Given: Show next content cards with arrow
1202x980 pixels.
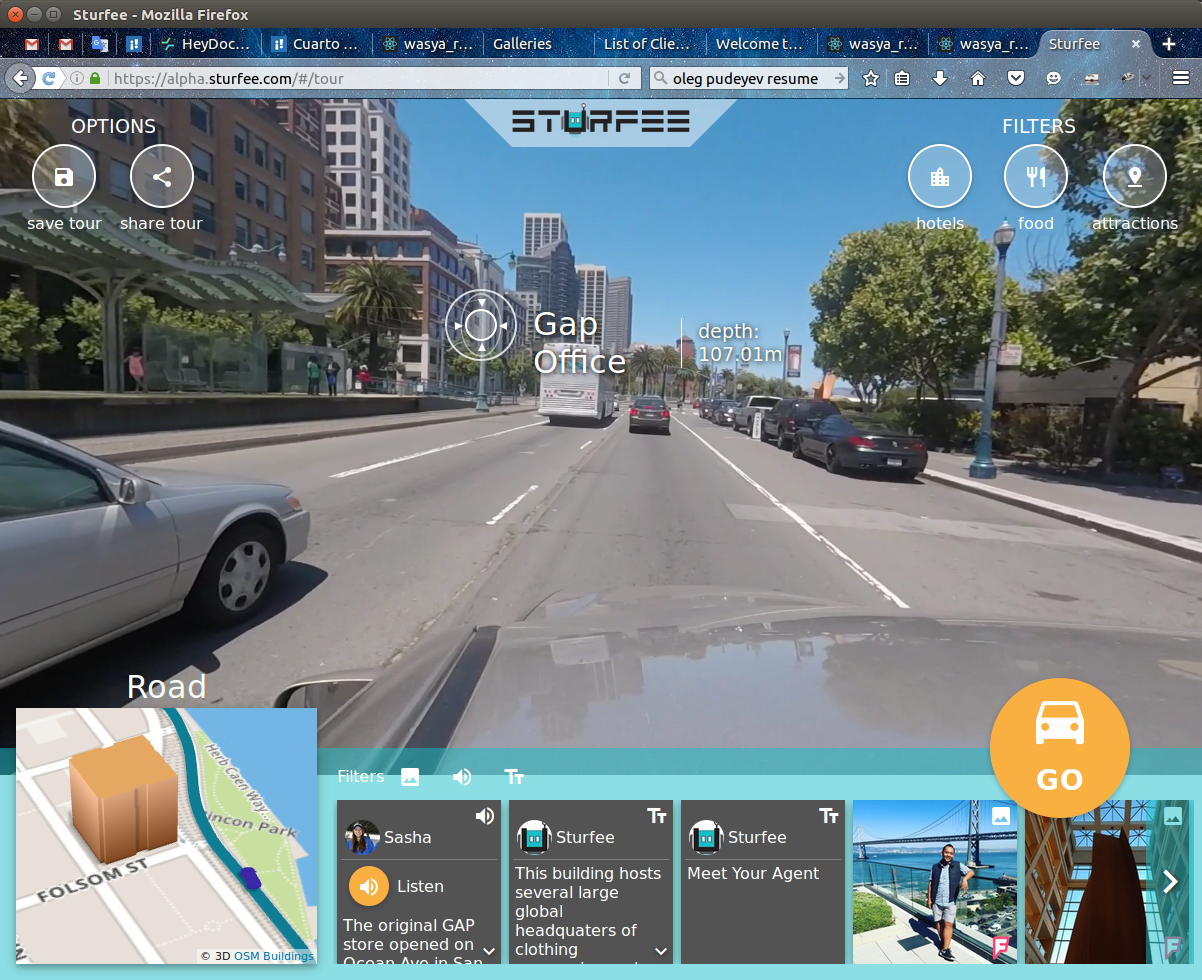Looking at the screenshot, I should pos(1170,881).
